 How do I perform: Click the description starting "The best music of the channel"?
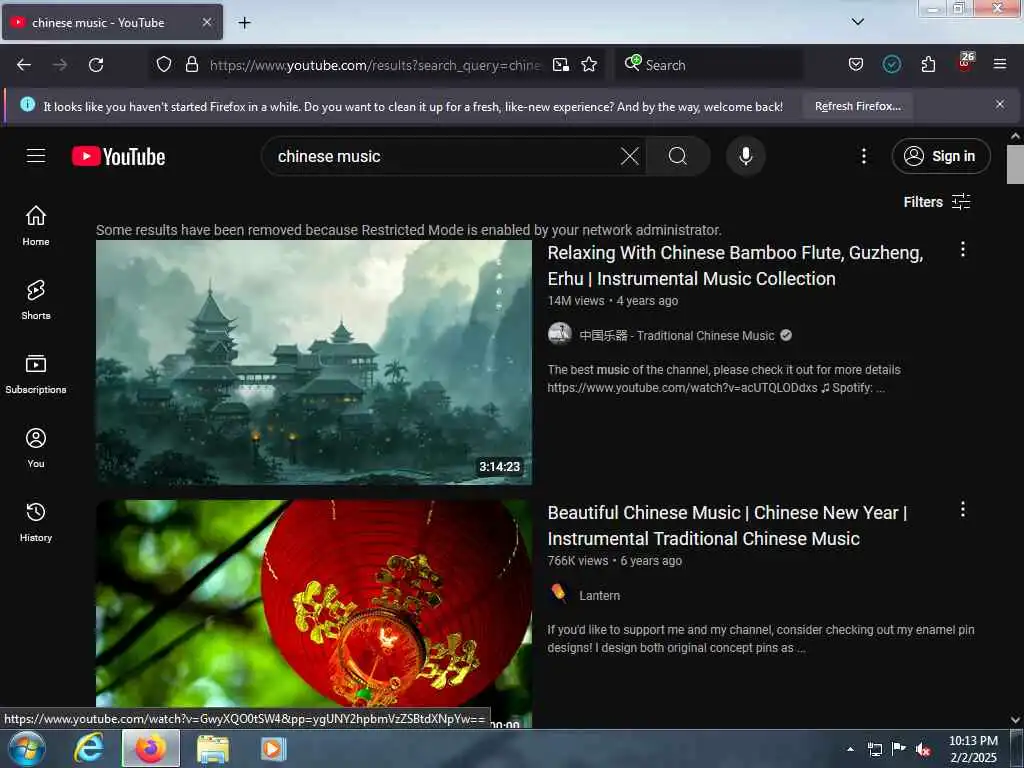coord(724,379)
